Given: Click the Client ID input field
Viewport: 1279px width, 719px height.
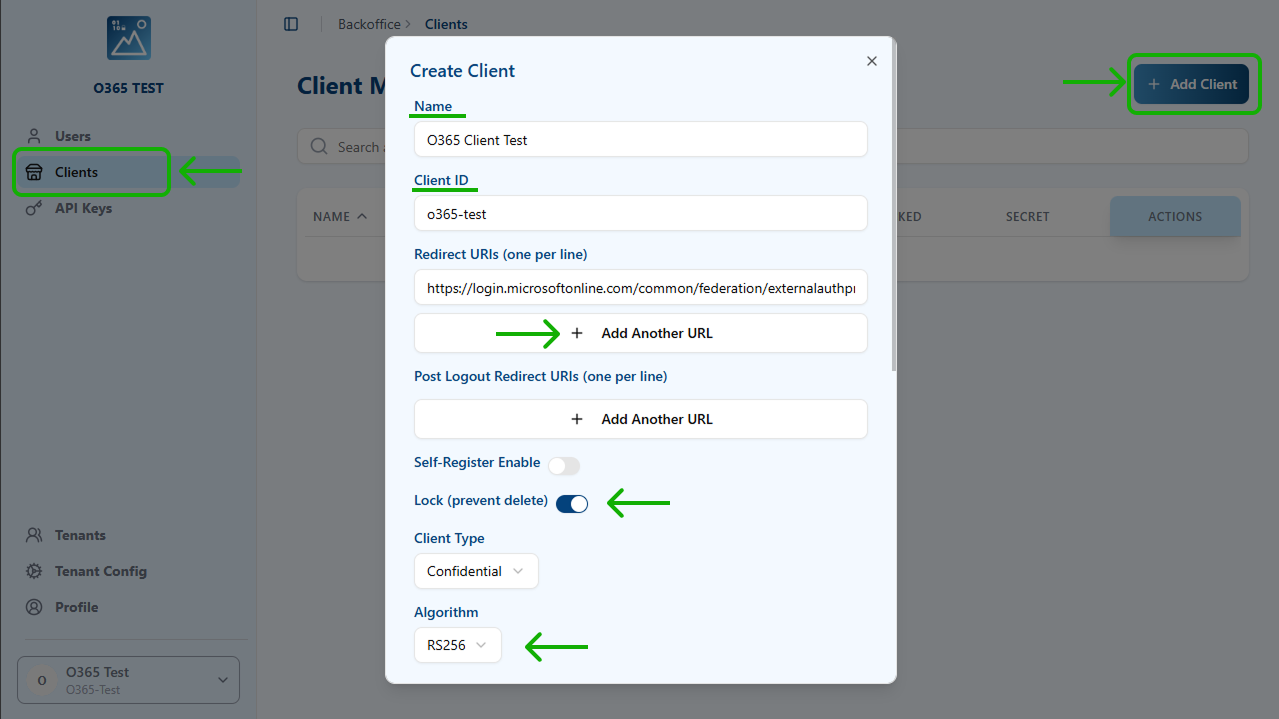Looking at the screenshot, I should point(641,213).
